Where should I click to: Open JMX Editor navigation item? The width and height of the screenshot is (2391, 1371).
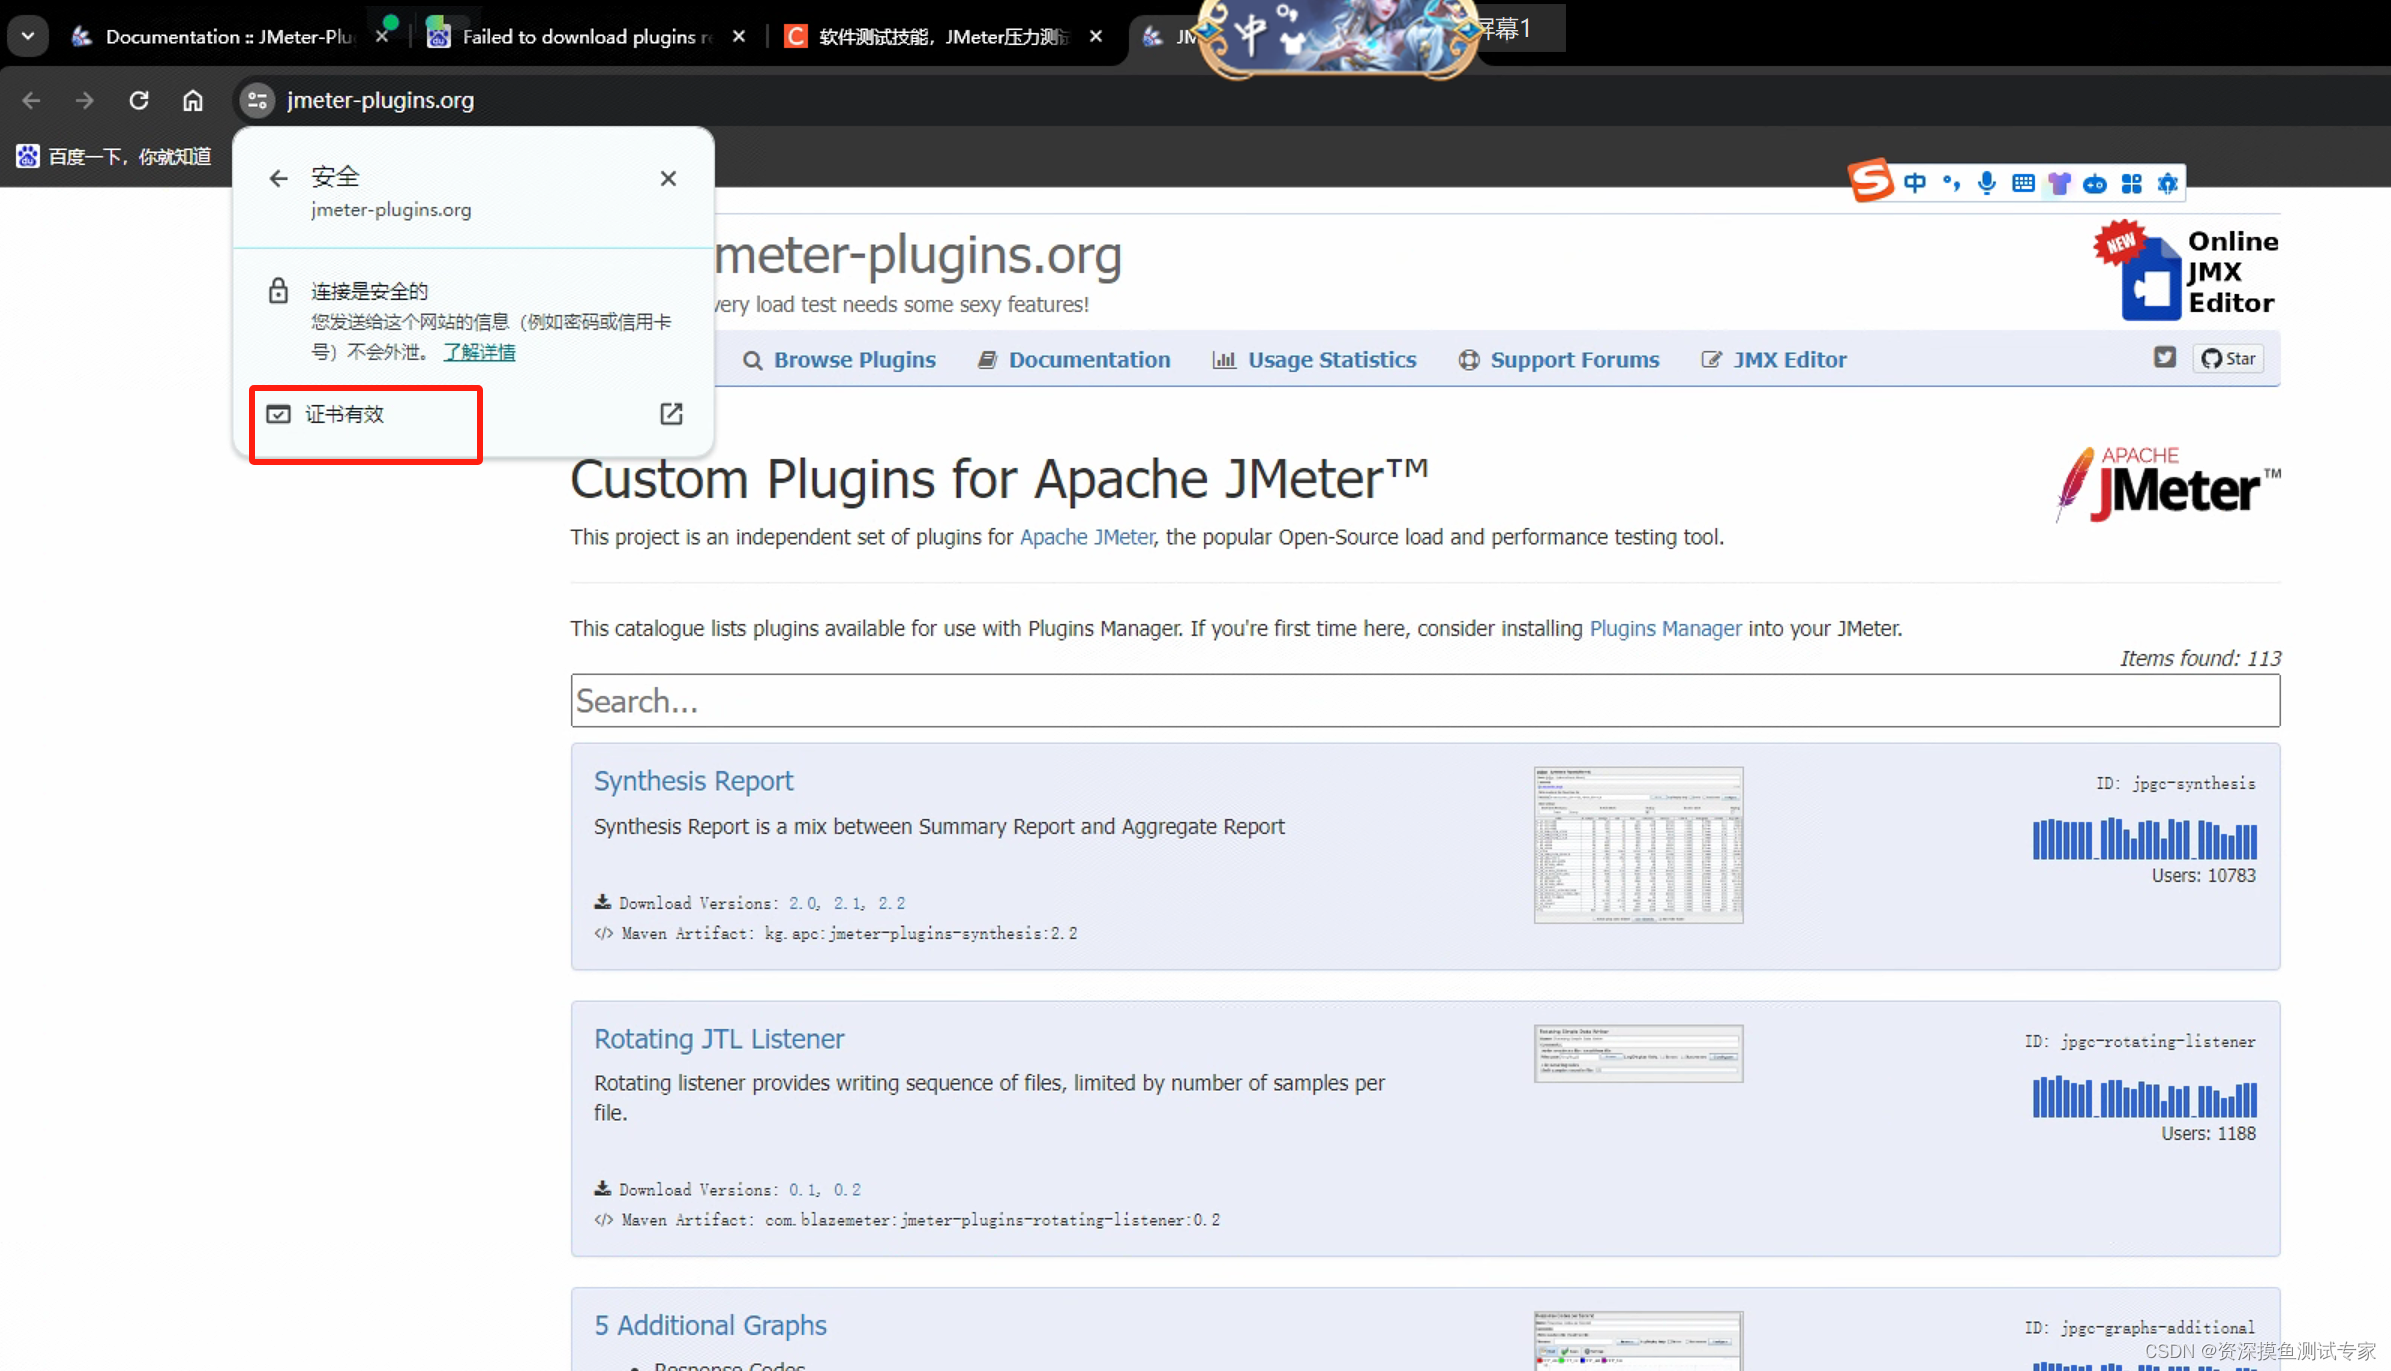tap(1774, 359)
